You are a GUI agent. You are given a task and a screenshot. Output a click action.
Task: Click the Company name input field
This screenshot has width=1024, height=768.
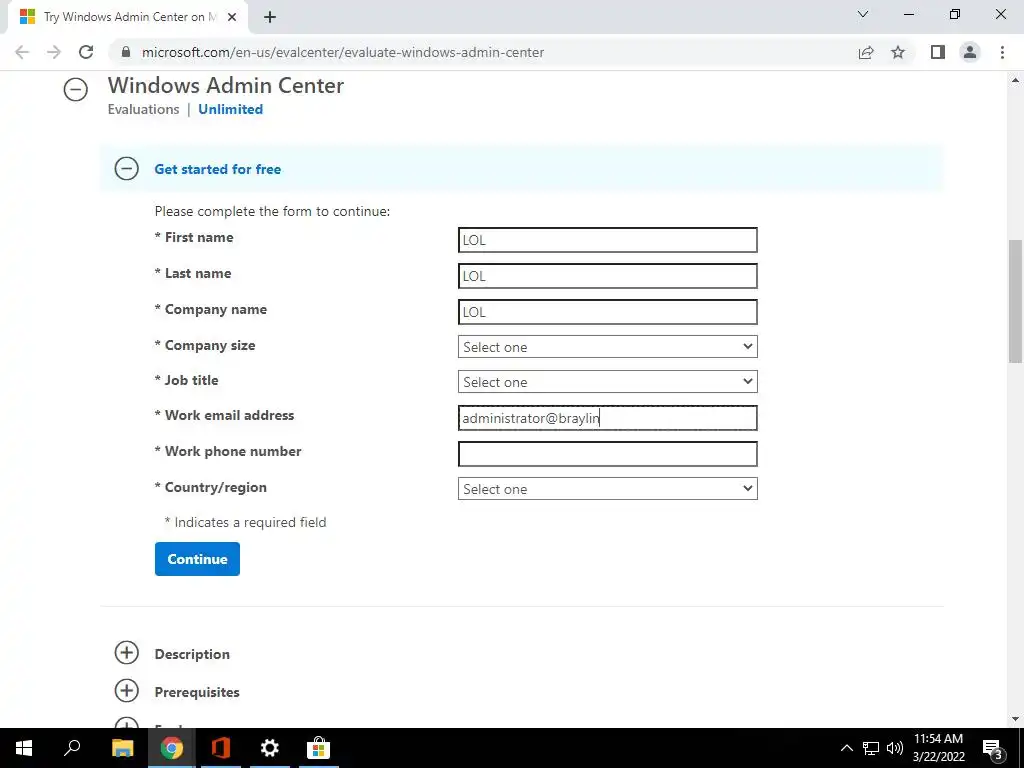(607, 312)
